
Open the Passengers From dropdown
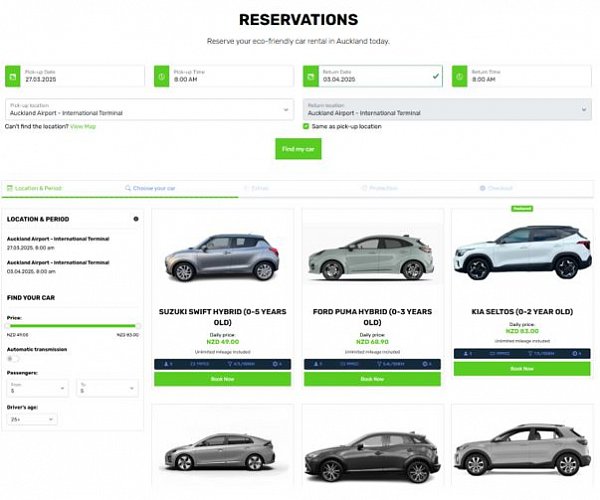38,388
